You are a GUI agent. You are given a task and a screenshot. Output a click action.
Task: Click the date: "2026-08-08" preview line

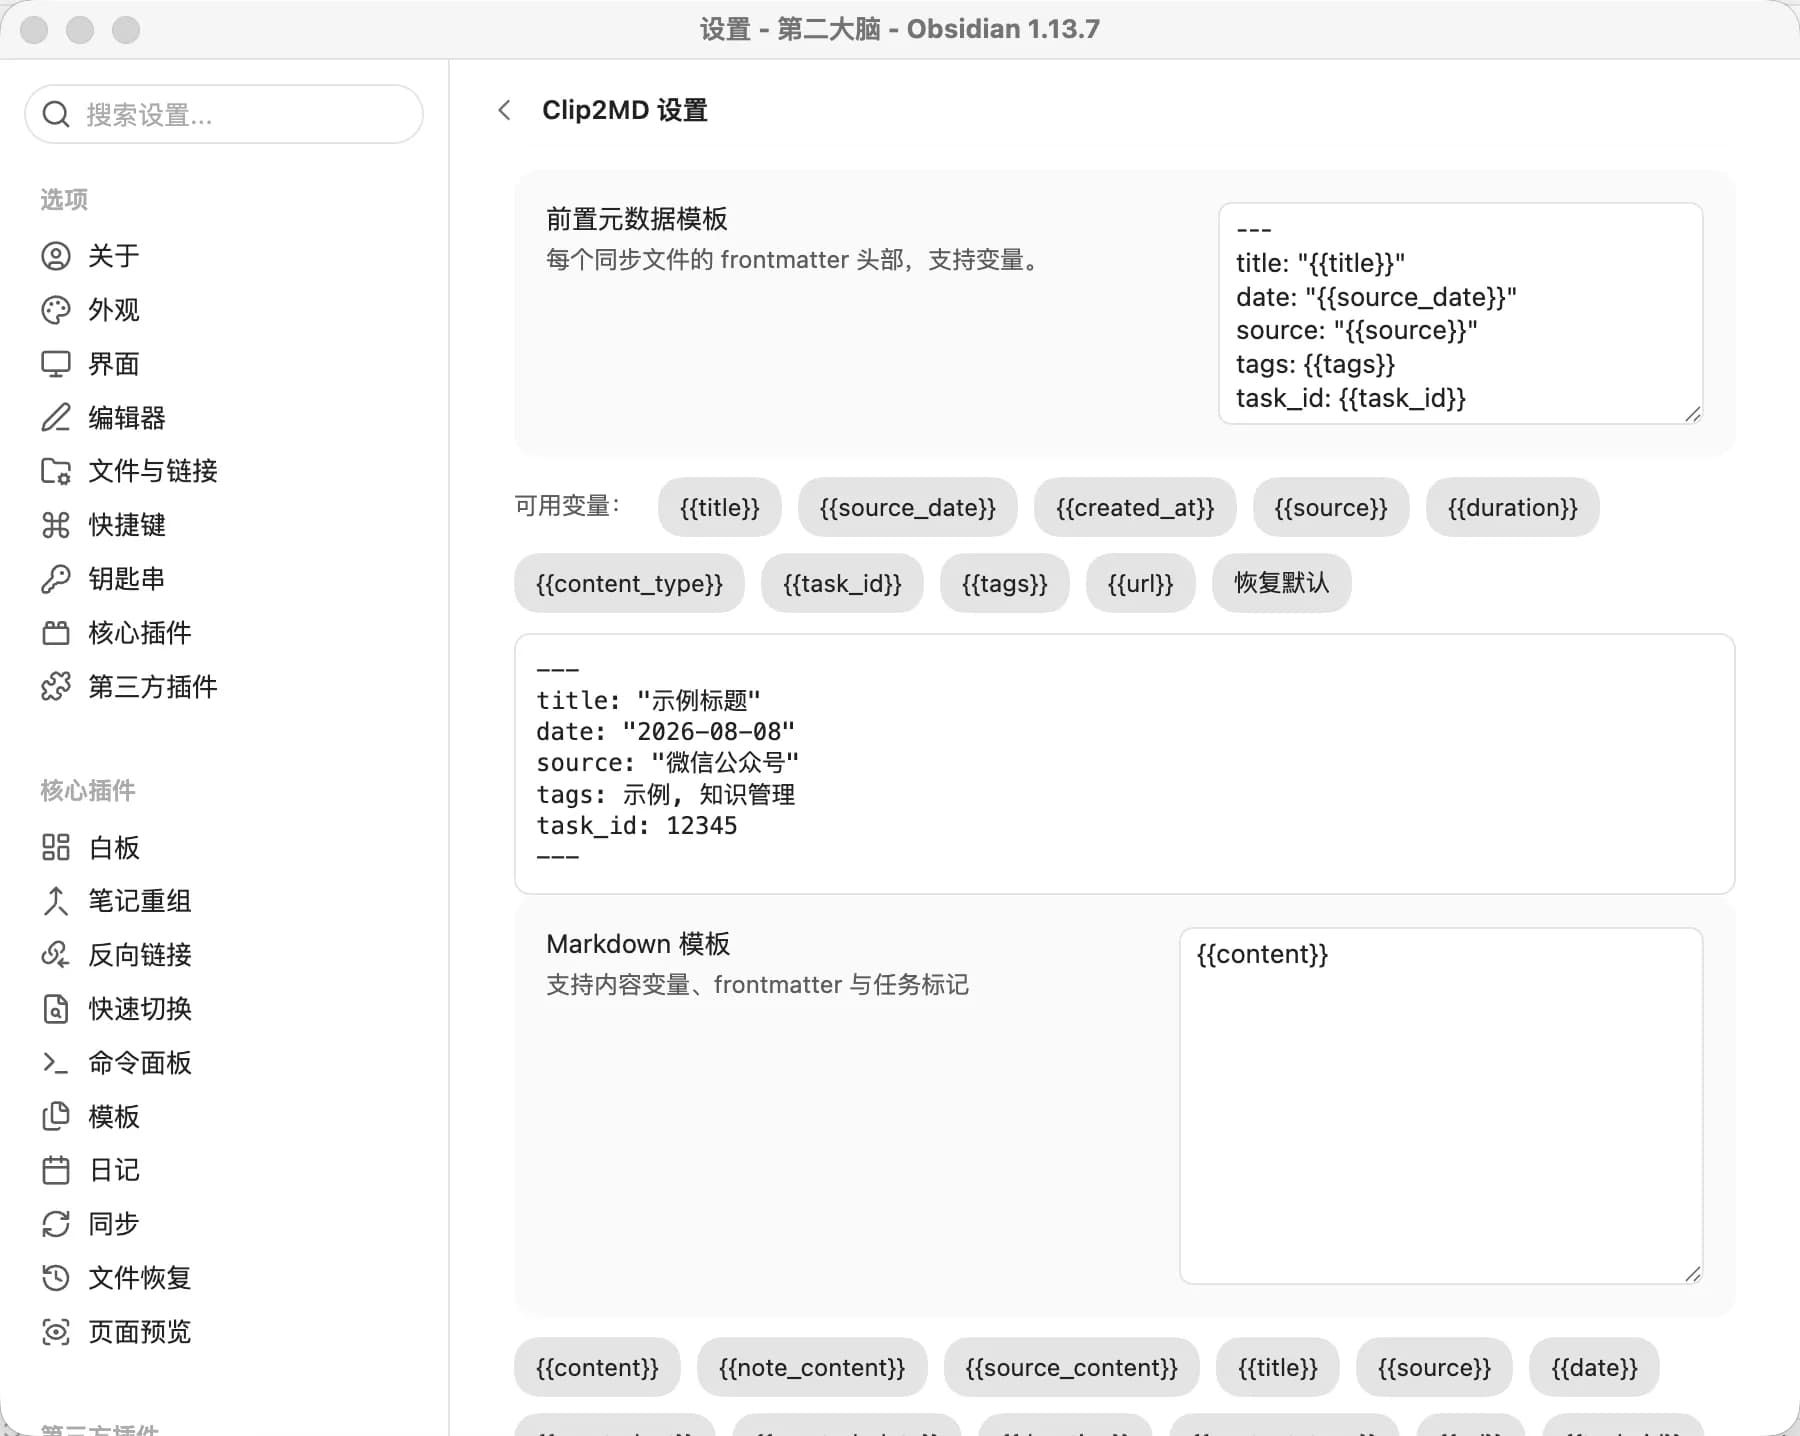pyautogui.click(x=666, y=732)
